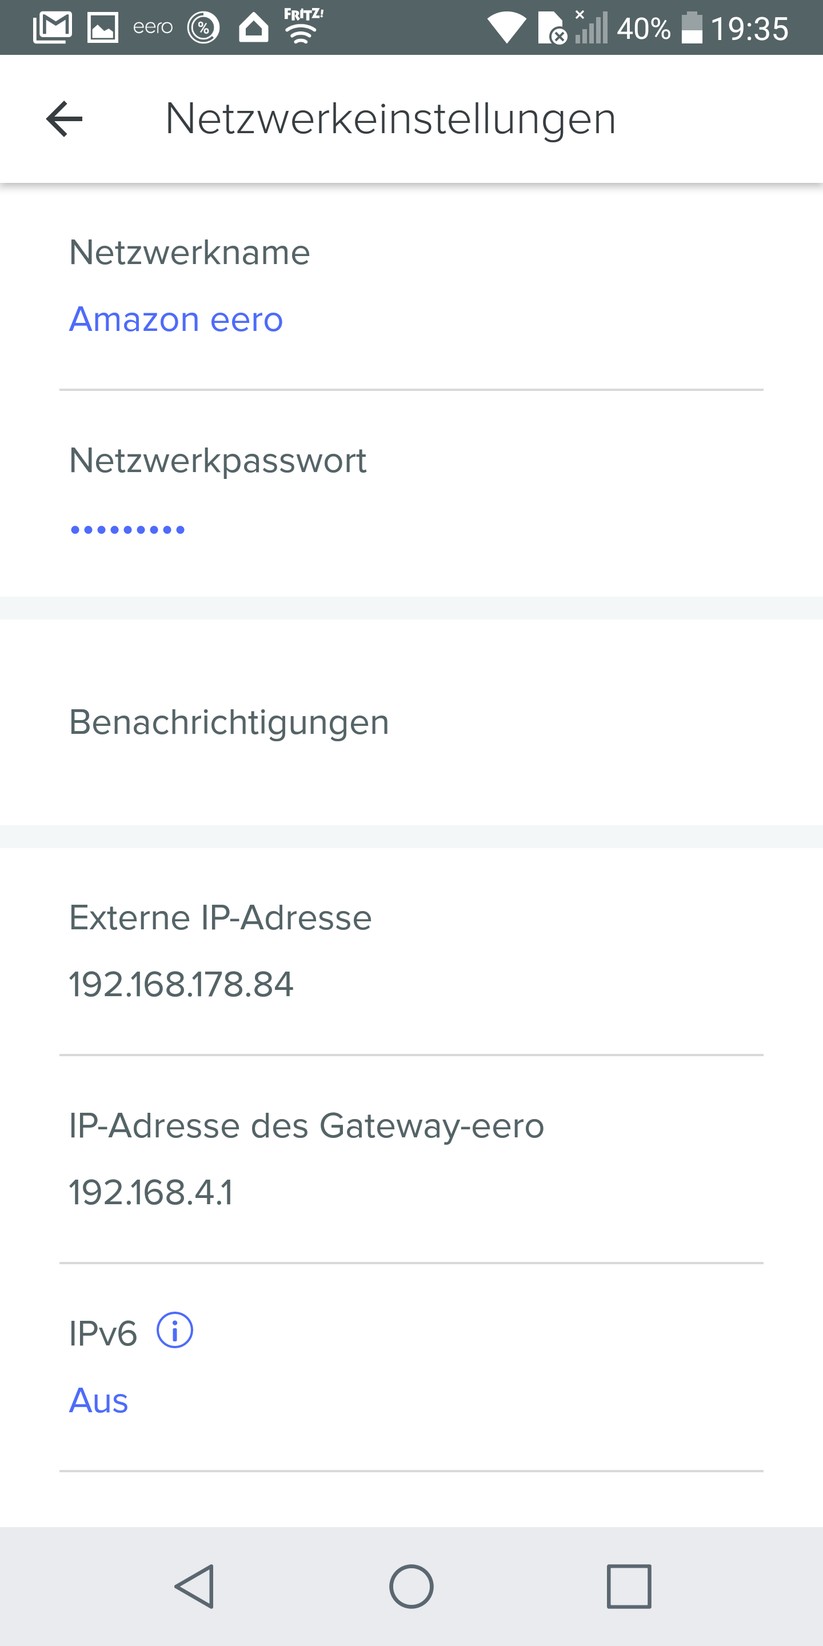Tap the battery status icon
823x1646 pixels.
(692, 28)
